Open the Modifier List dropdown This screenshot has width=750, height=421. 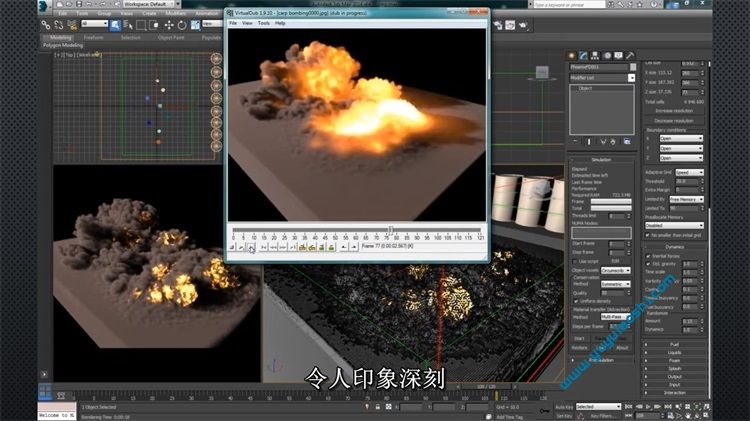click(602, 78)
